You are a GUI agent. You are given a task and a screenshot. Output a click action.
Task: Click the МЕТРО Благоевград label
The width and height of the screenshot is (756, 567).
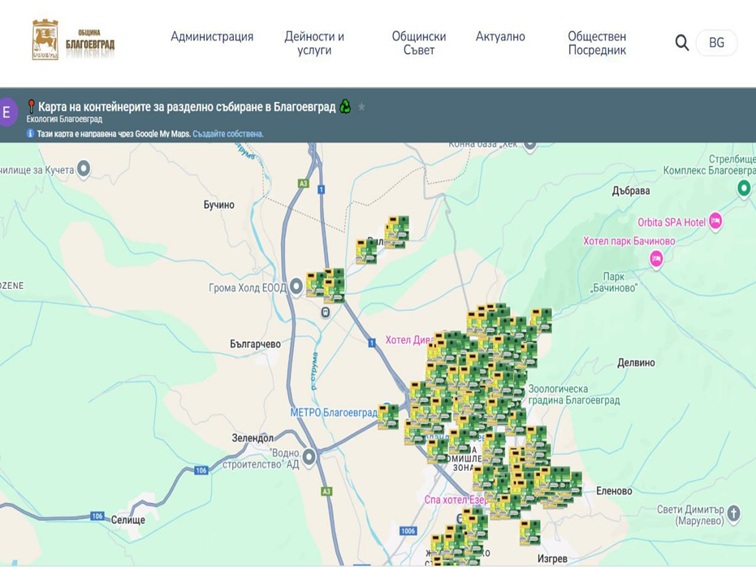[334, 413]
